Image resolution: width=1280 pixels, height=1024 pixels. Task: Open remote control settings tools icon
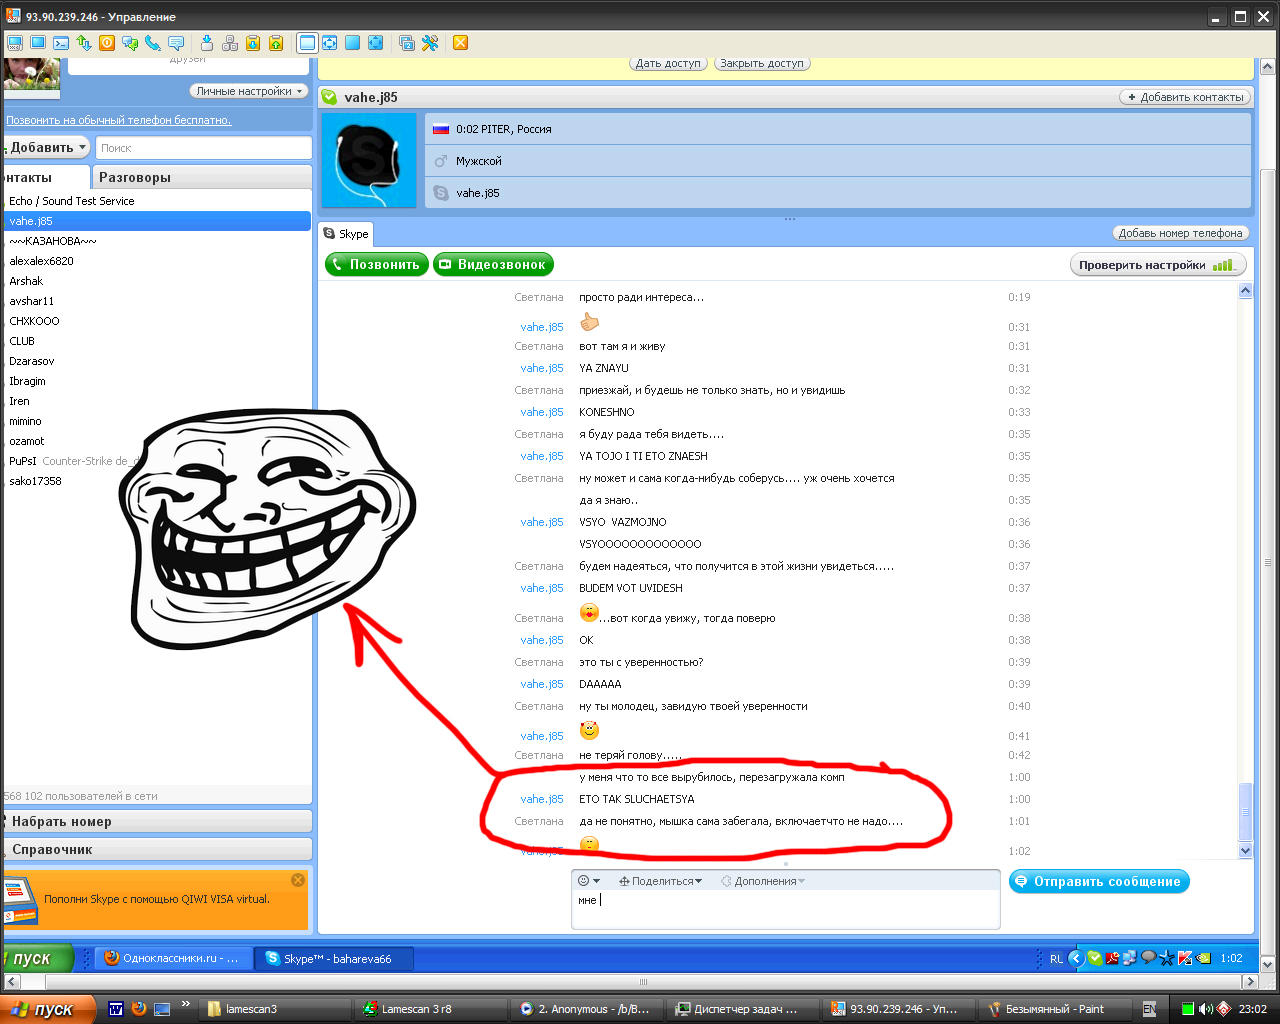tap(430, 43)
